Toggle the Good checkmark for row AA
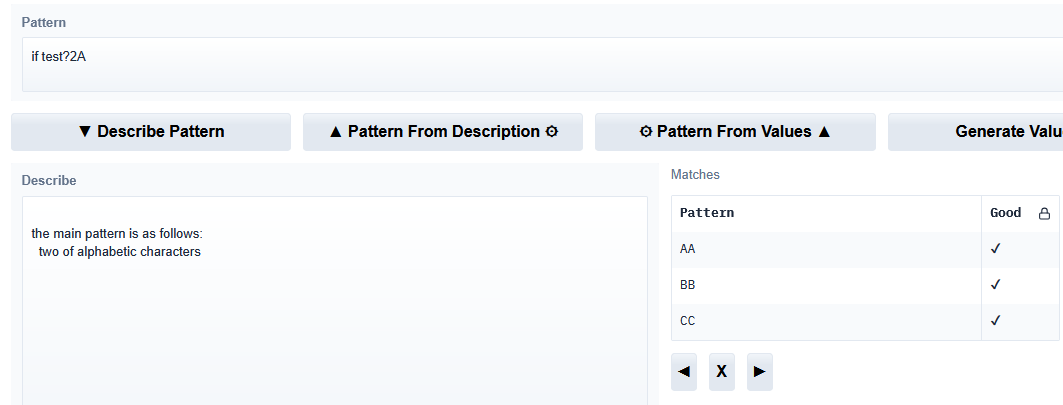The width and height of the screenshot is (1063, 405). pyautogui.click(x=995, y=249)
